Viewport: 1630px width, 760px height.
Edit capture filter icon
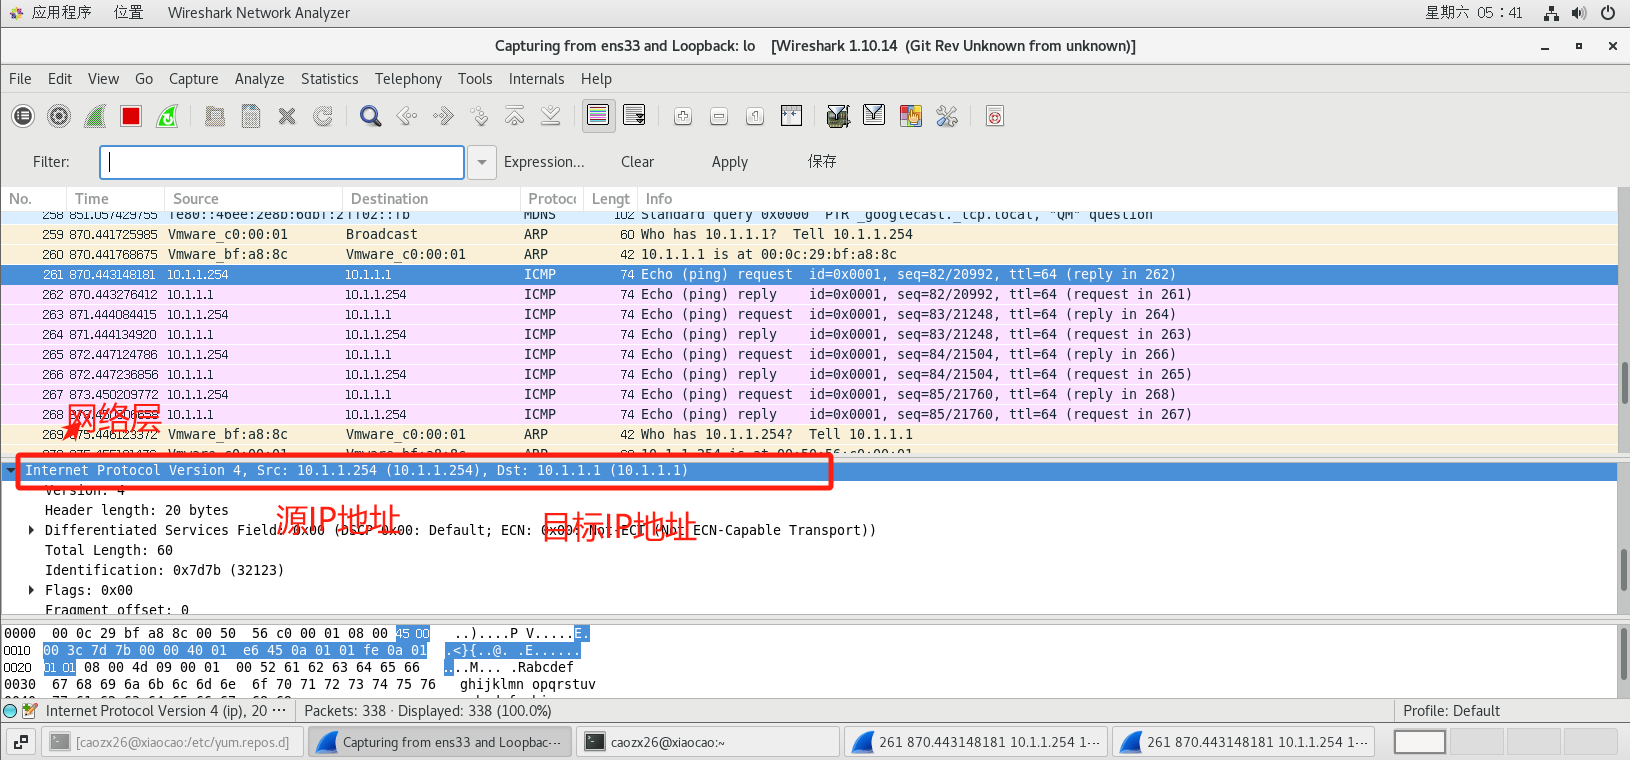[x=838, y=116]
